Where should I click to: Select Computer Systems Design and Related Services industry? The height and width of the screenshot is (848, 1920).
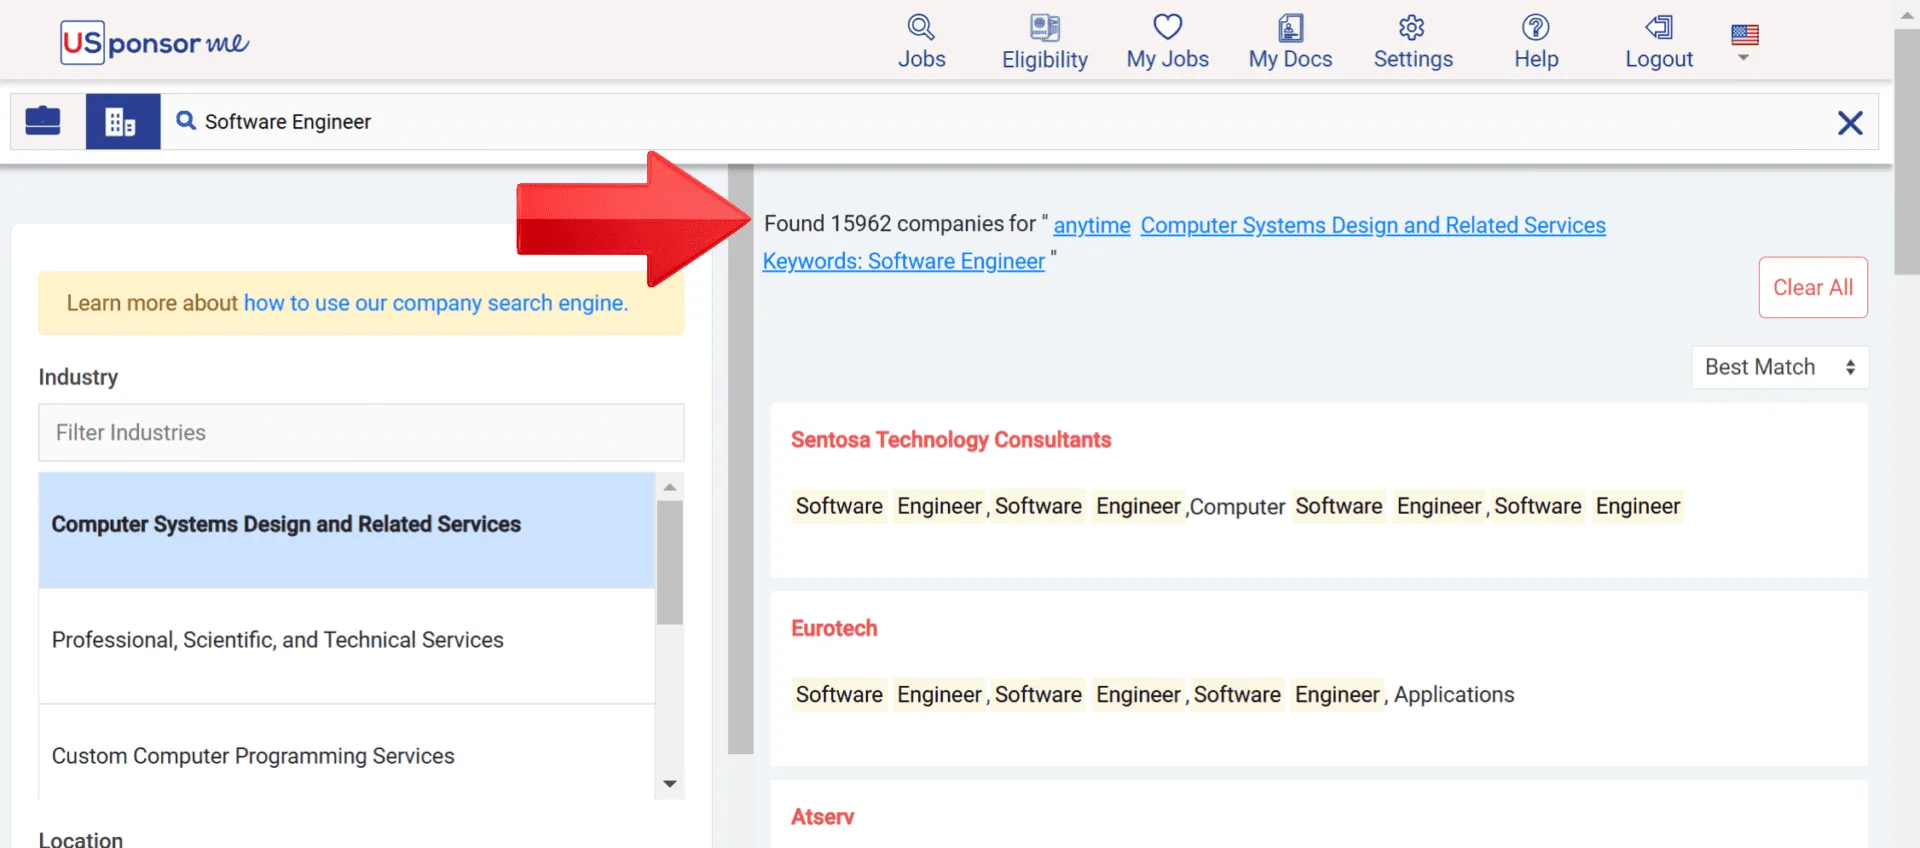pos(347,529)
